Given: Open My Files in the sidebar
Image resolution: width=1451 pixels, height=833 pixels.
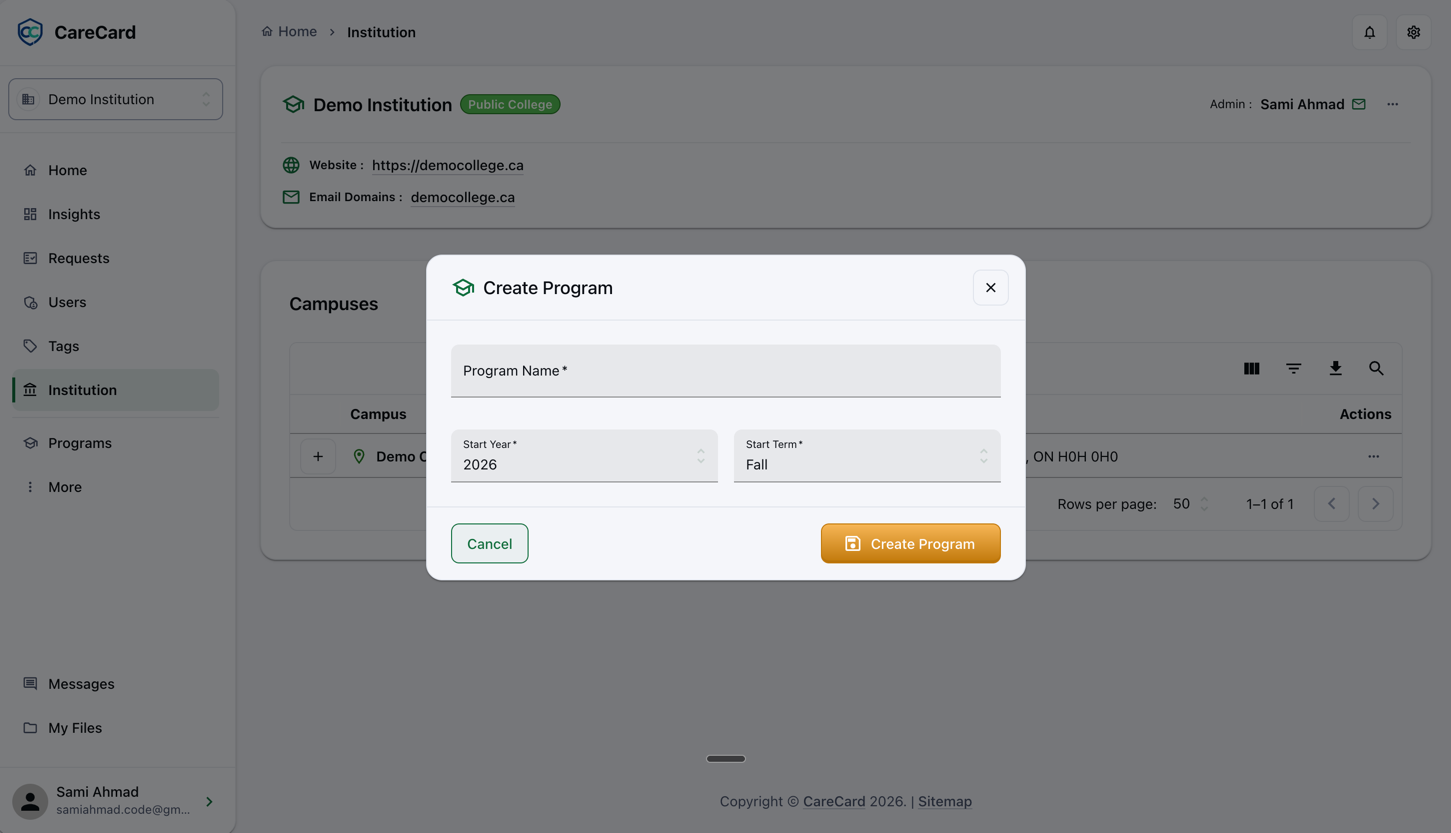Looking at the screenshot, I should pyautogui.click(x=116, y=728).
